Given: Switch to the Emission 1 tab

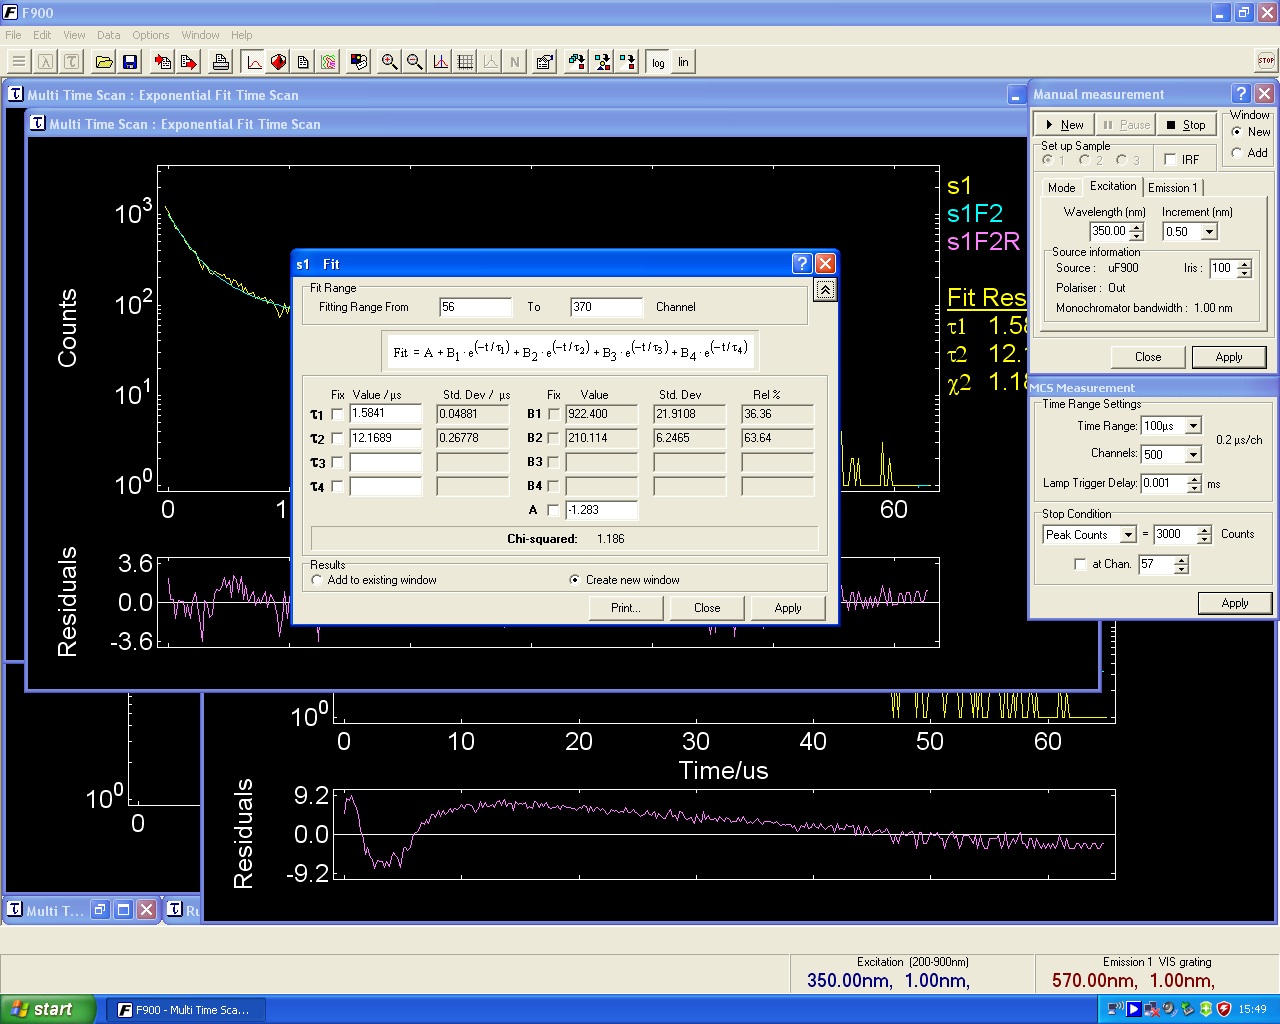Looking at the screenshot, I should [x=1172, y=188].
